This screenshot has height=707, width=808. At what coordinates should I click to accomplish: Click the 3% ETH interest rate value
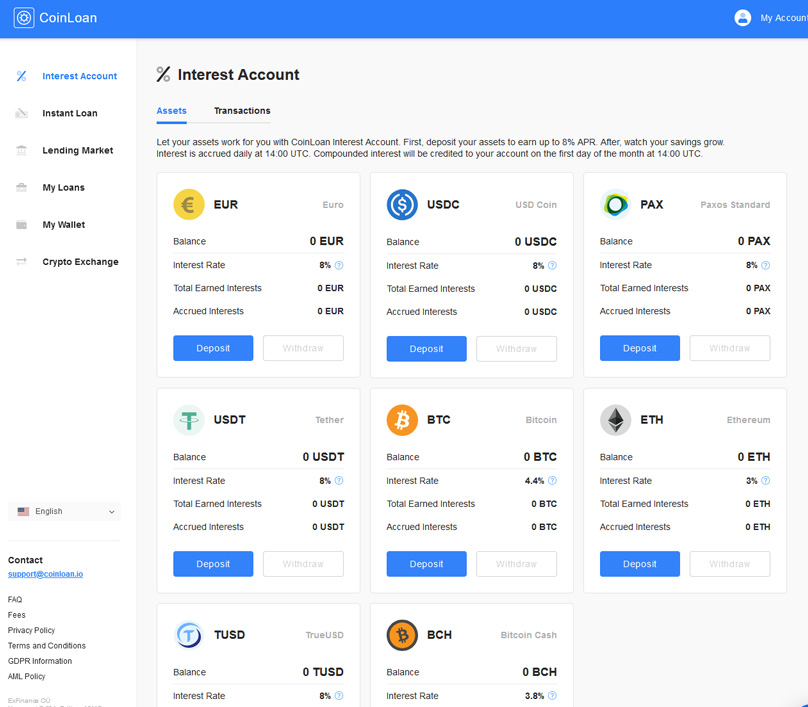pyautogui.click(x=752, y=481)
